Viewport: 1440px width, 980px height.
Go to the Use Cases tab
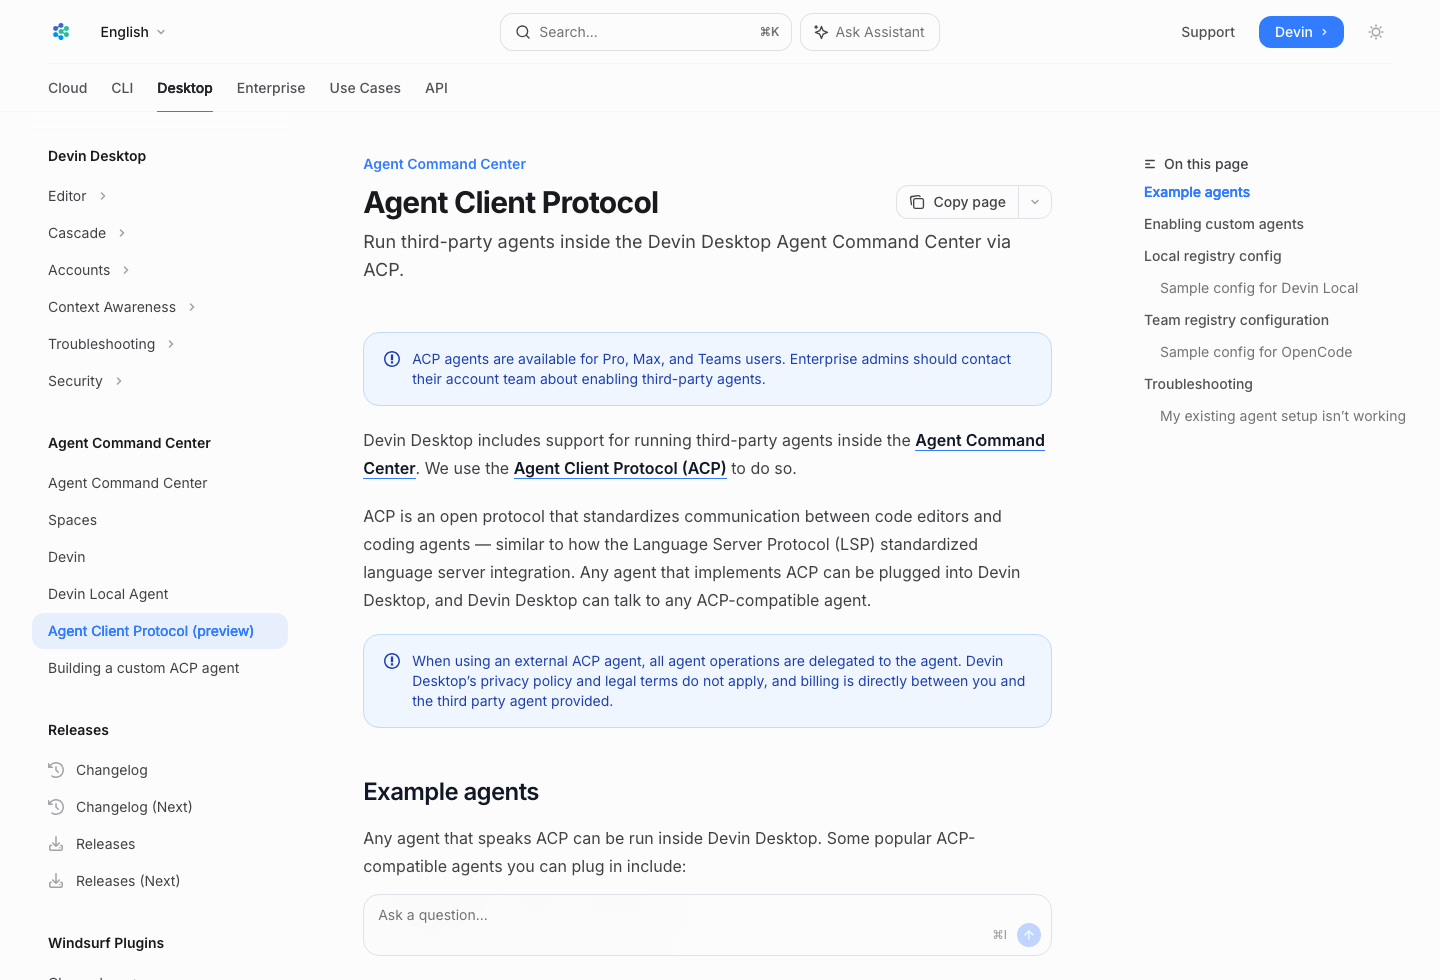point(365,88)
